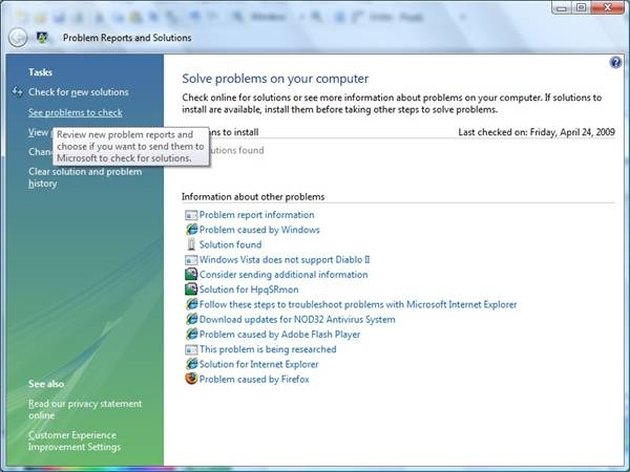This screenshot has width=630, height=472.
Task: Click the Information about other problems heading
Action: tap(253, 197)
